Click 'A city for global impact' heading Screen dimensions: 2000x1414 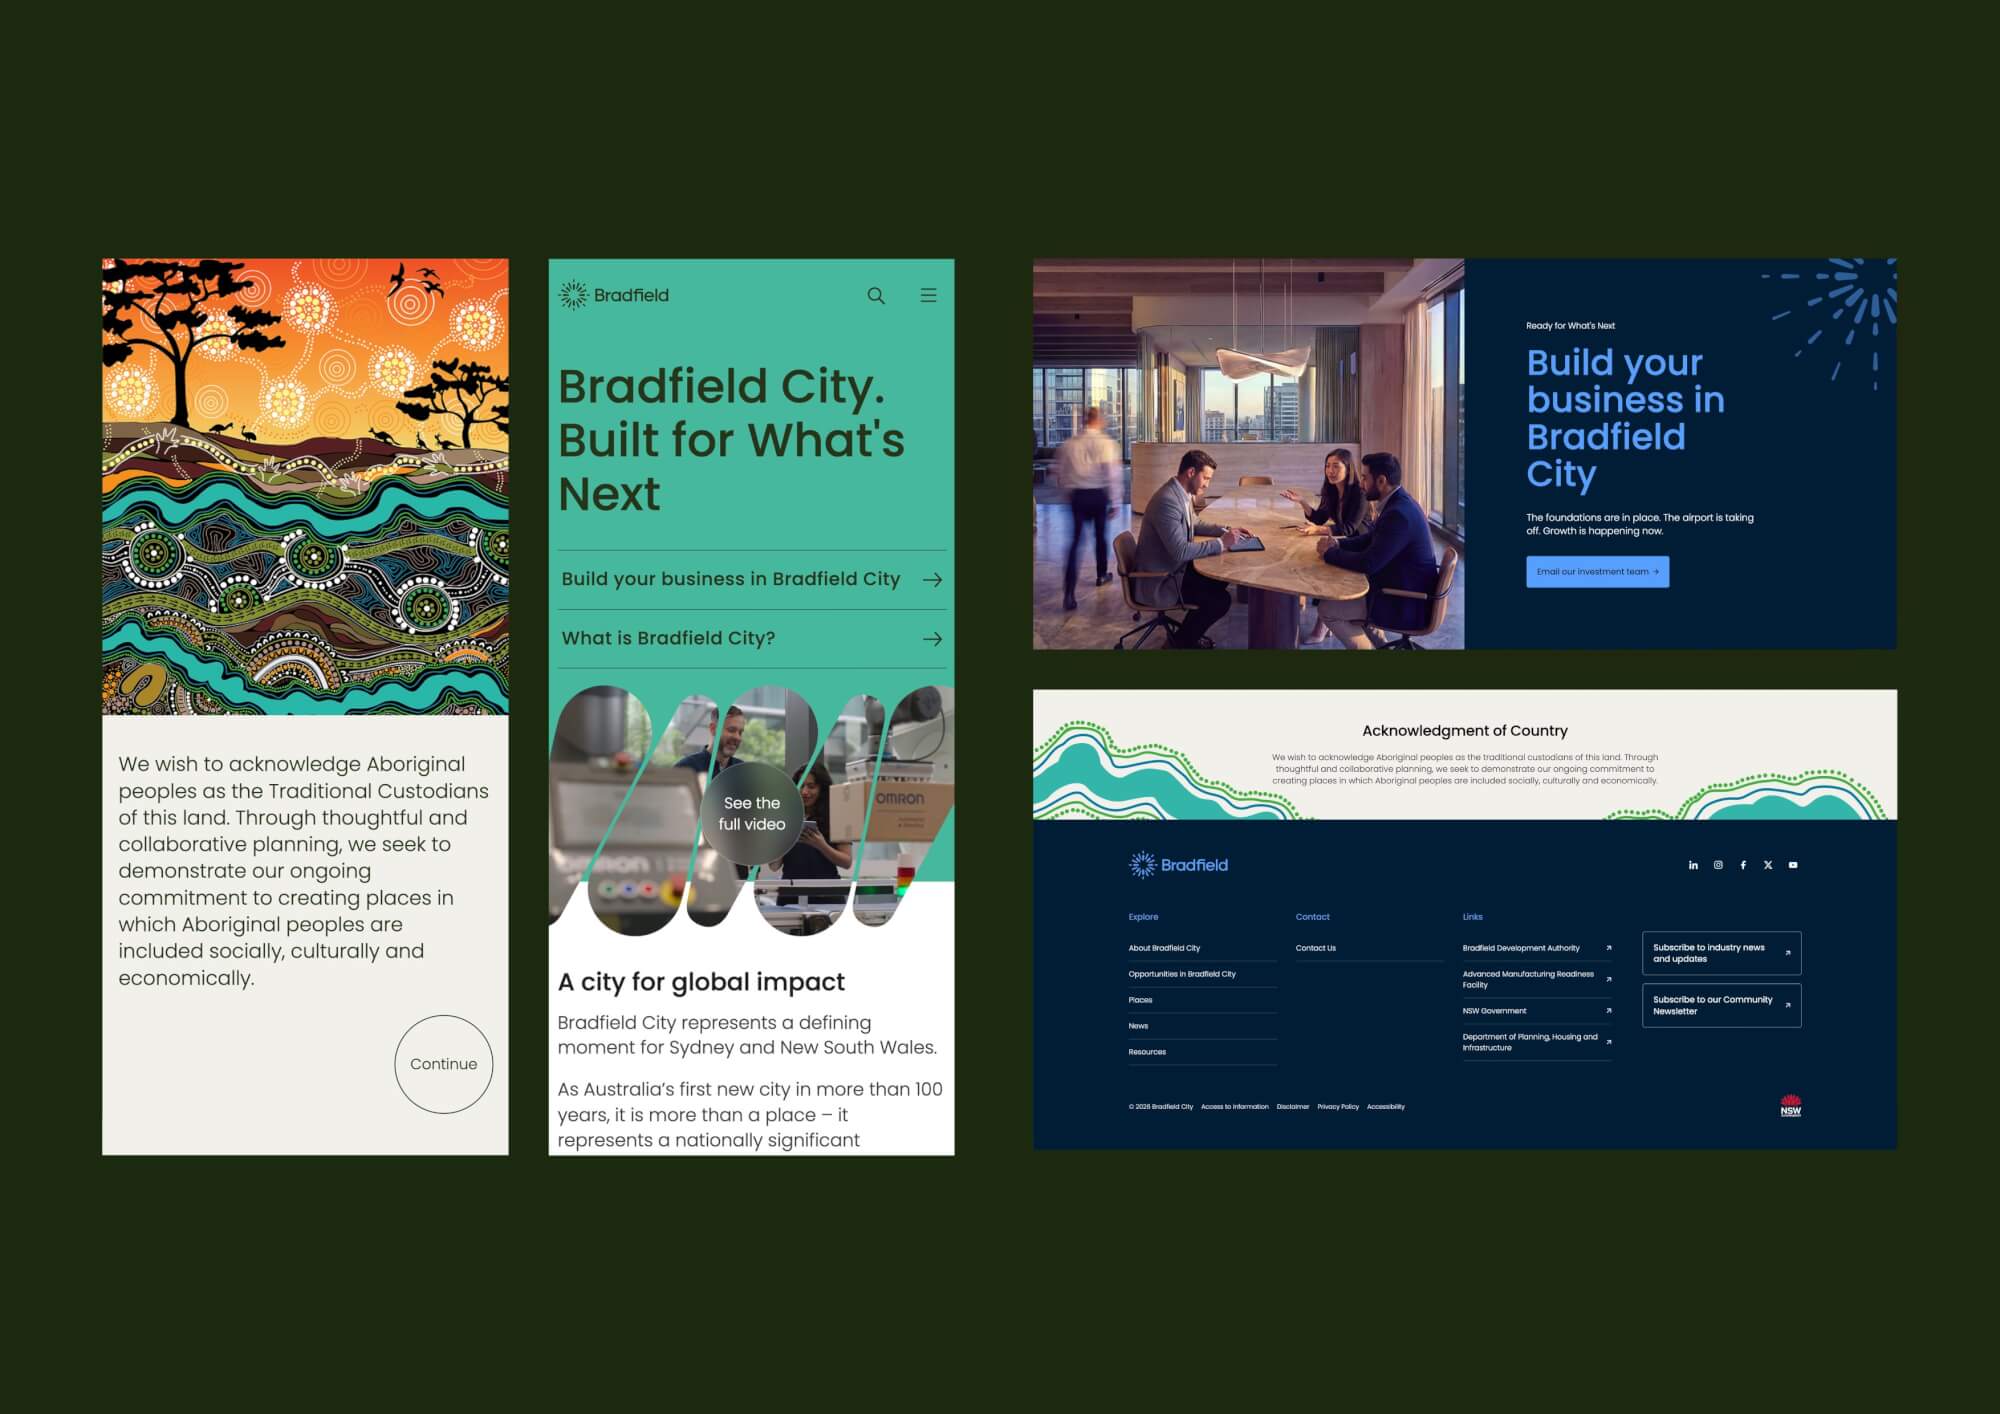(701, 982)
